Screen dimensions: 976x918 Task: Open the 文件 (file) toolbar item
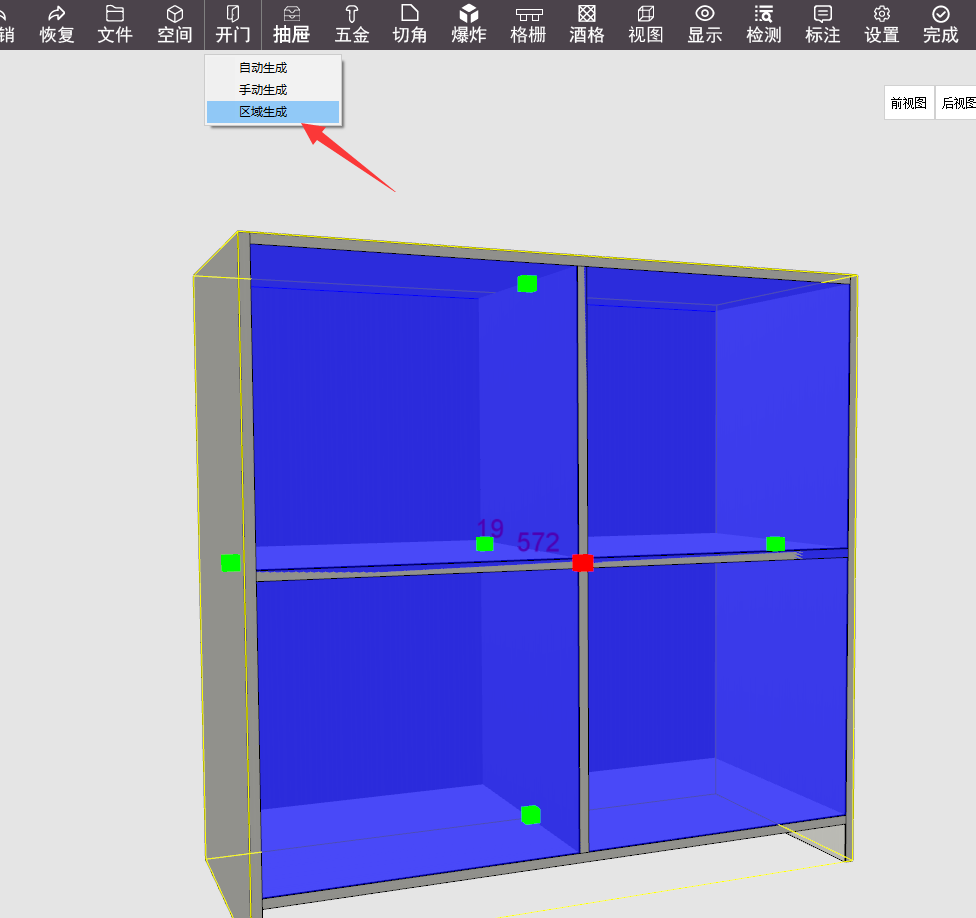click(x=115, y=24)
